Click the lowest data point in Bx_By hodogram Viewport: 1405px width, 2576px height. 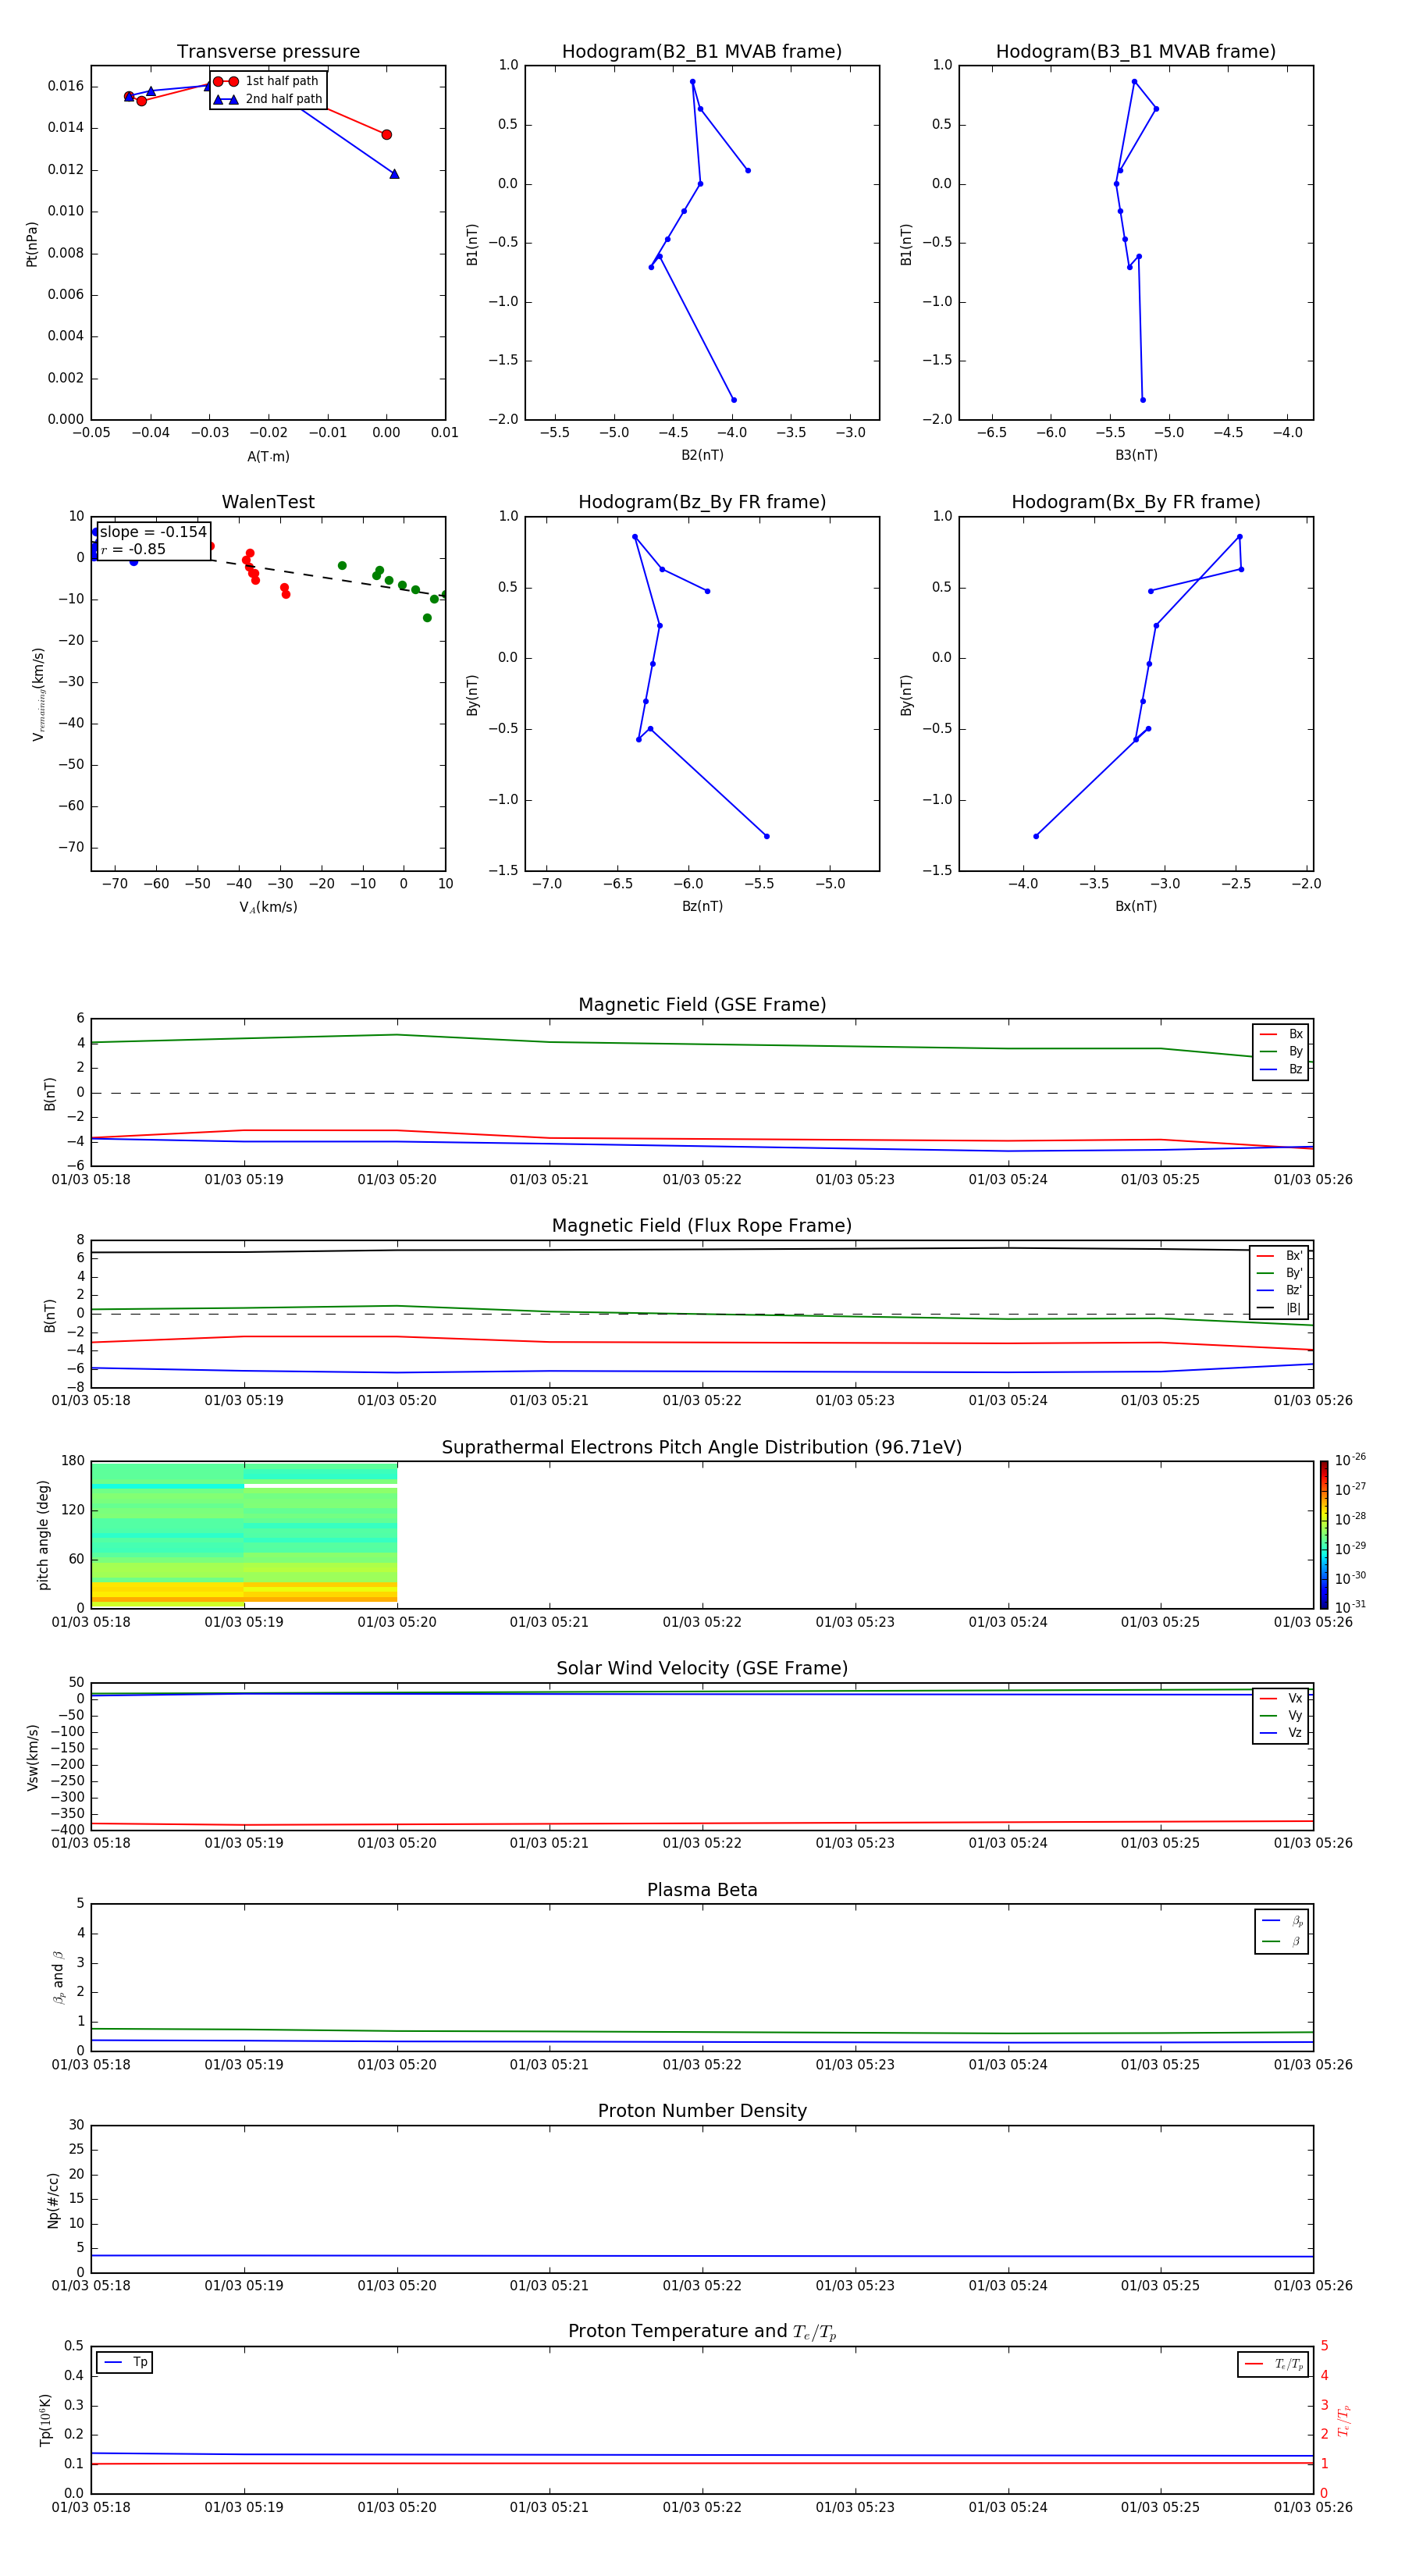click(1036, 836)
